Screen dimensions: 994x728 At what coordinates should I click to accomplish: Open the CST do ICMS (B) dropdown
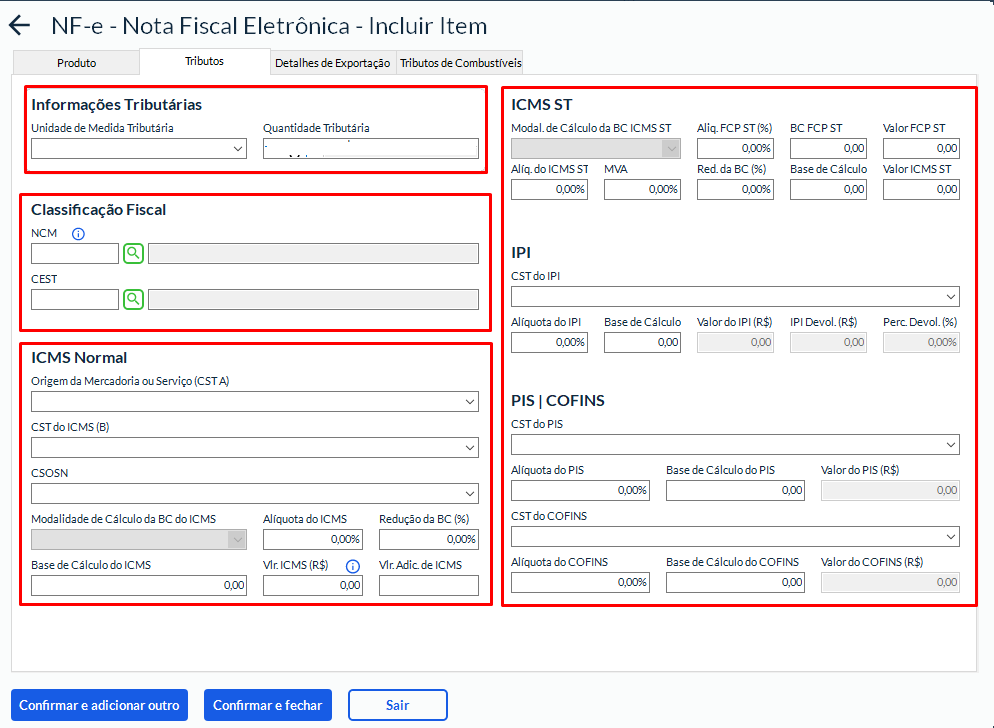click(255, 448)
